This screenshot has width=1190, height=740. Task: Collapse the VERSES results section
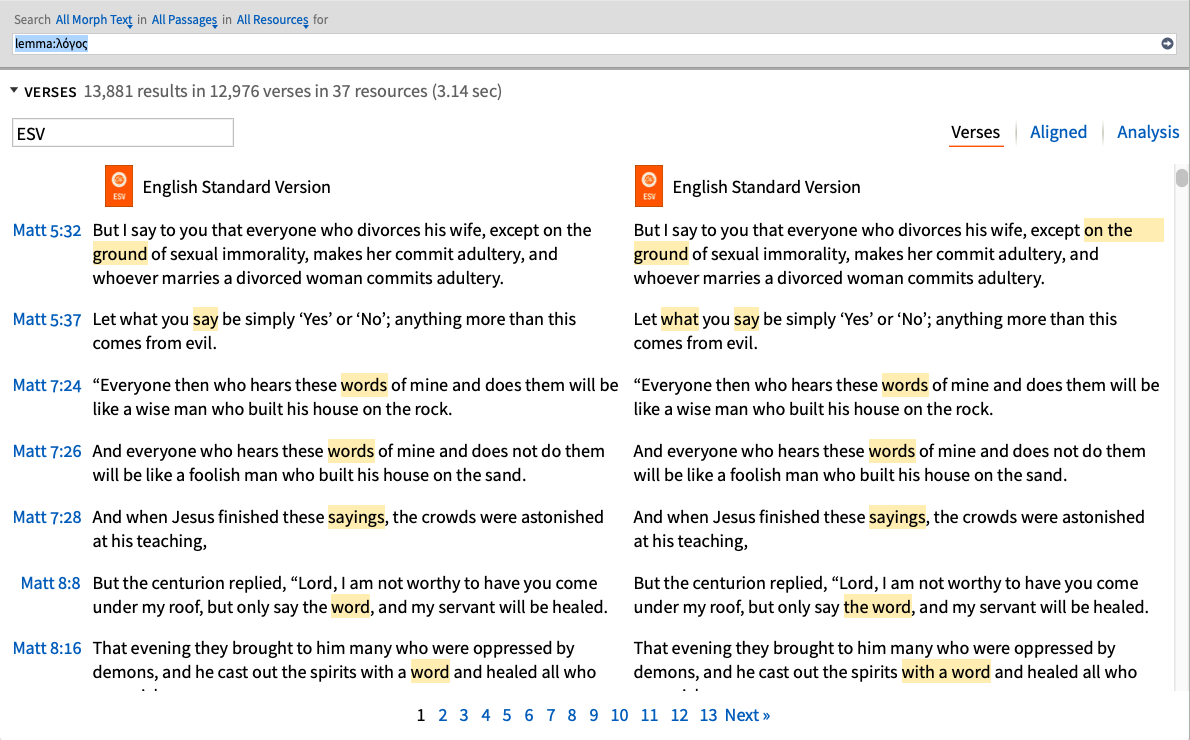[15, 91]
